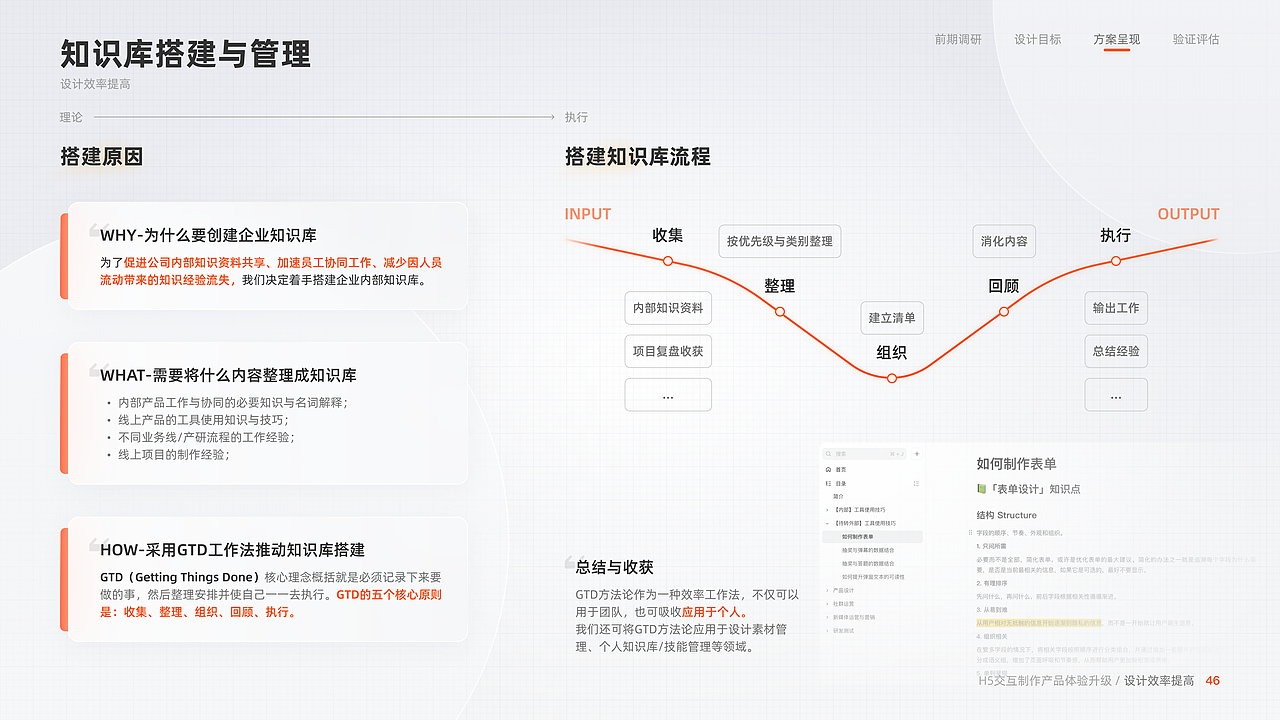Click the home icon next to 首页
The width and height of the screenshot is (1280, 720).
pos(828,469)
